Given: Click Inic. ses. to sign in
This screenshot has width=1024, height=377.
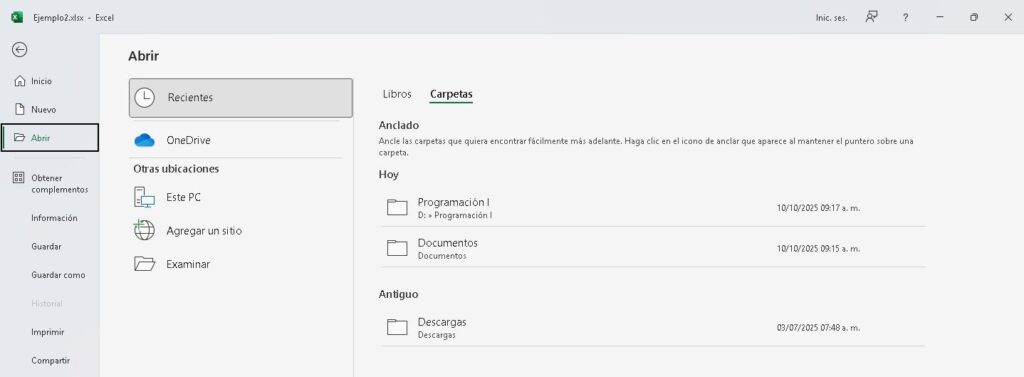Looking at the screenshot, I should tap(831, 18).
